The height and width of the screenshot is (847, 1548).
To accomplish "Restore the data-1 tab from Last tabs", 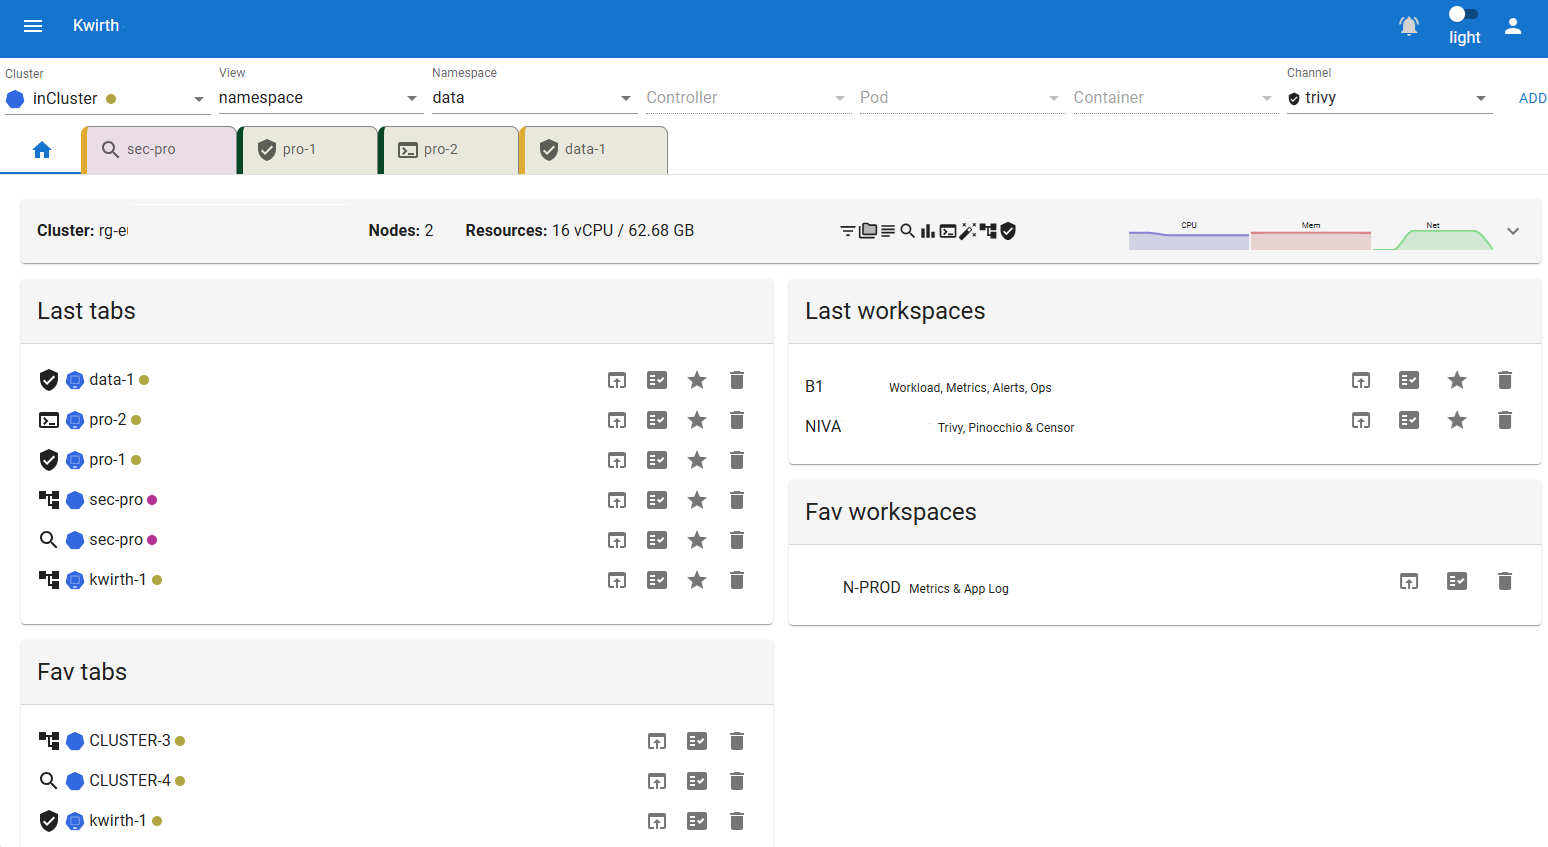I will (x=617, y=380).
